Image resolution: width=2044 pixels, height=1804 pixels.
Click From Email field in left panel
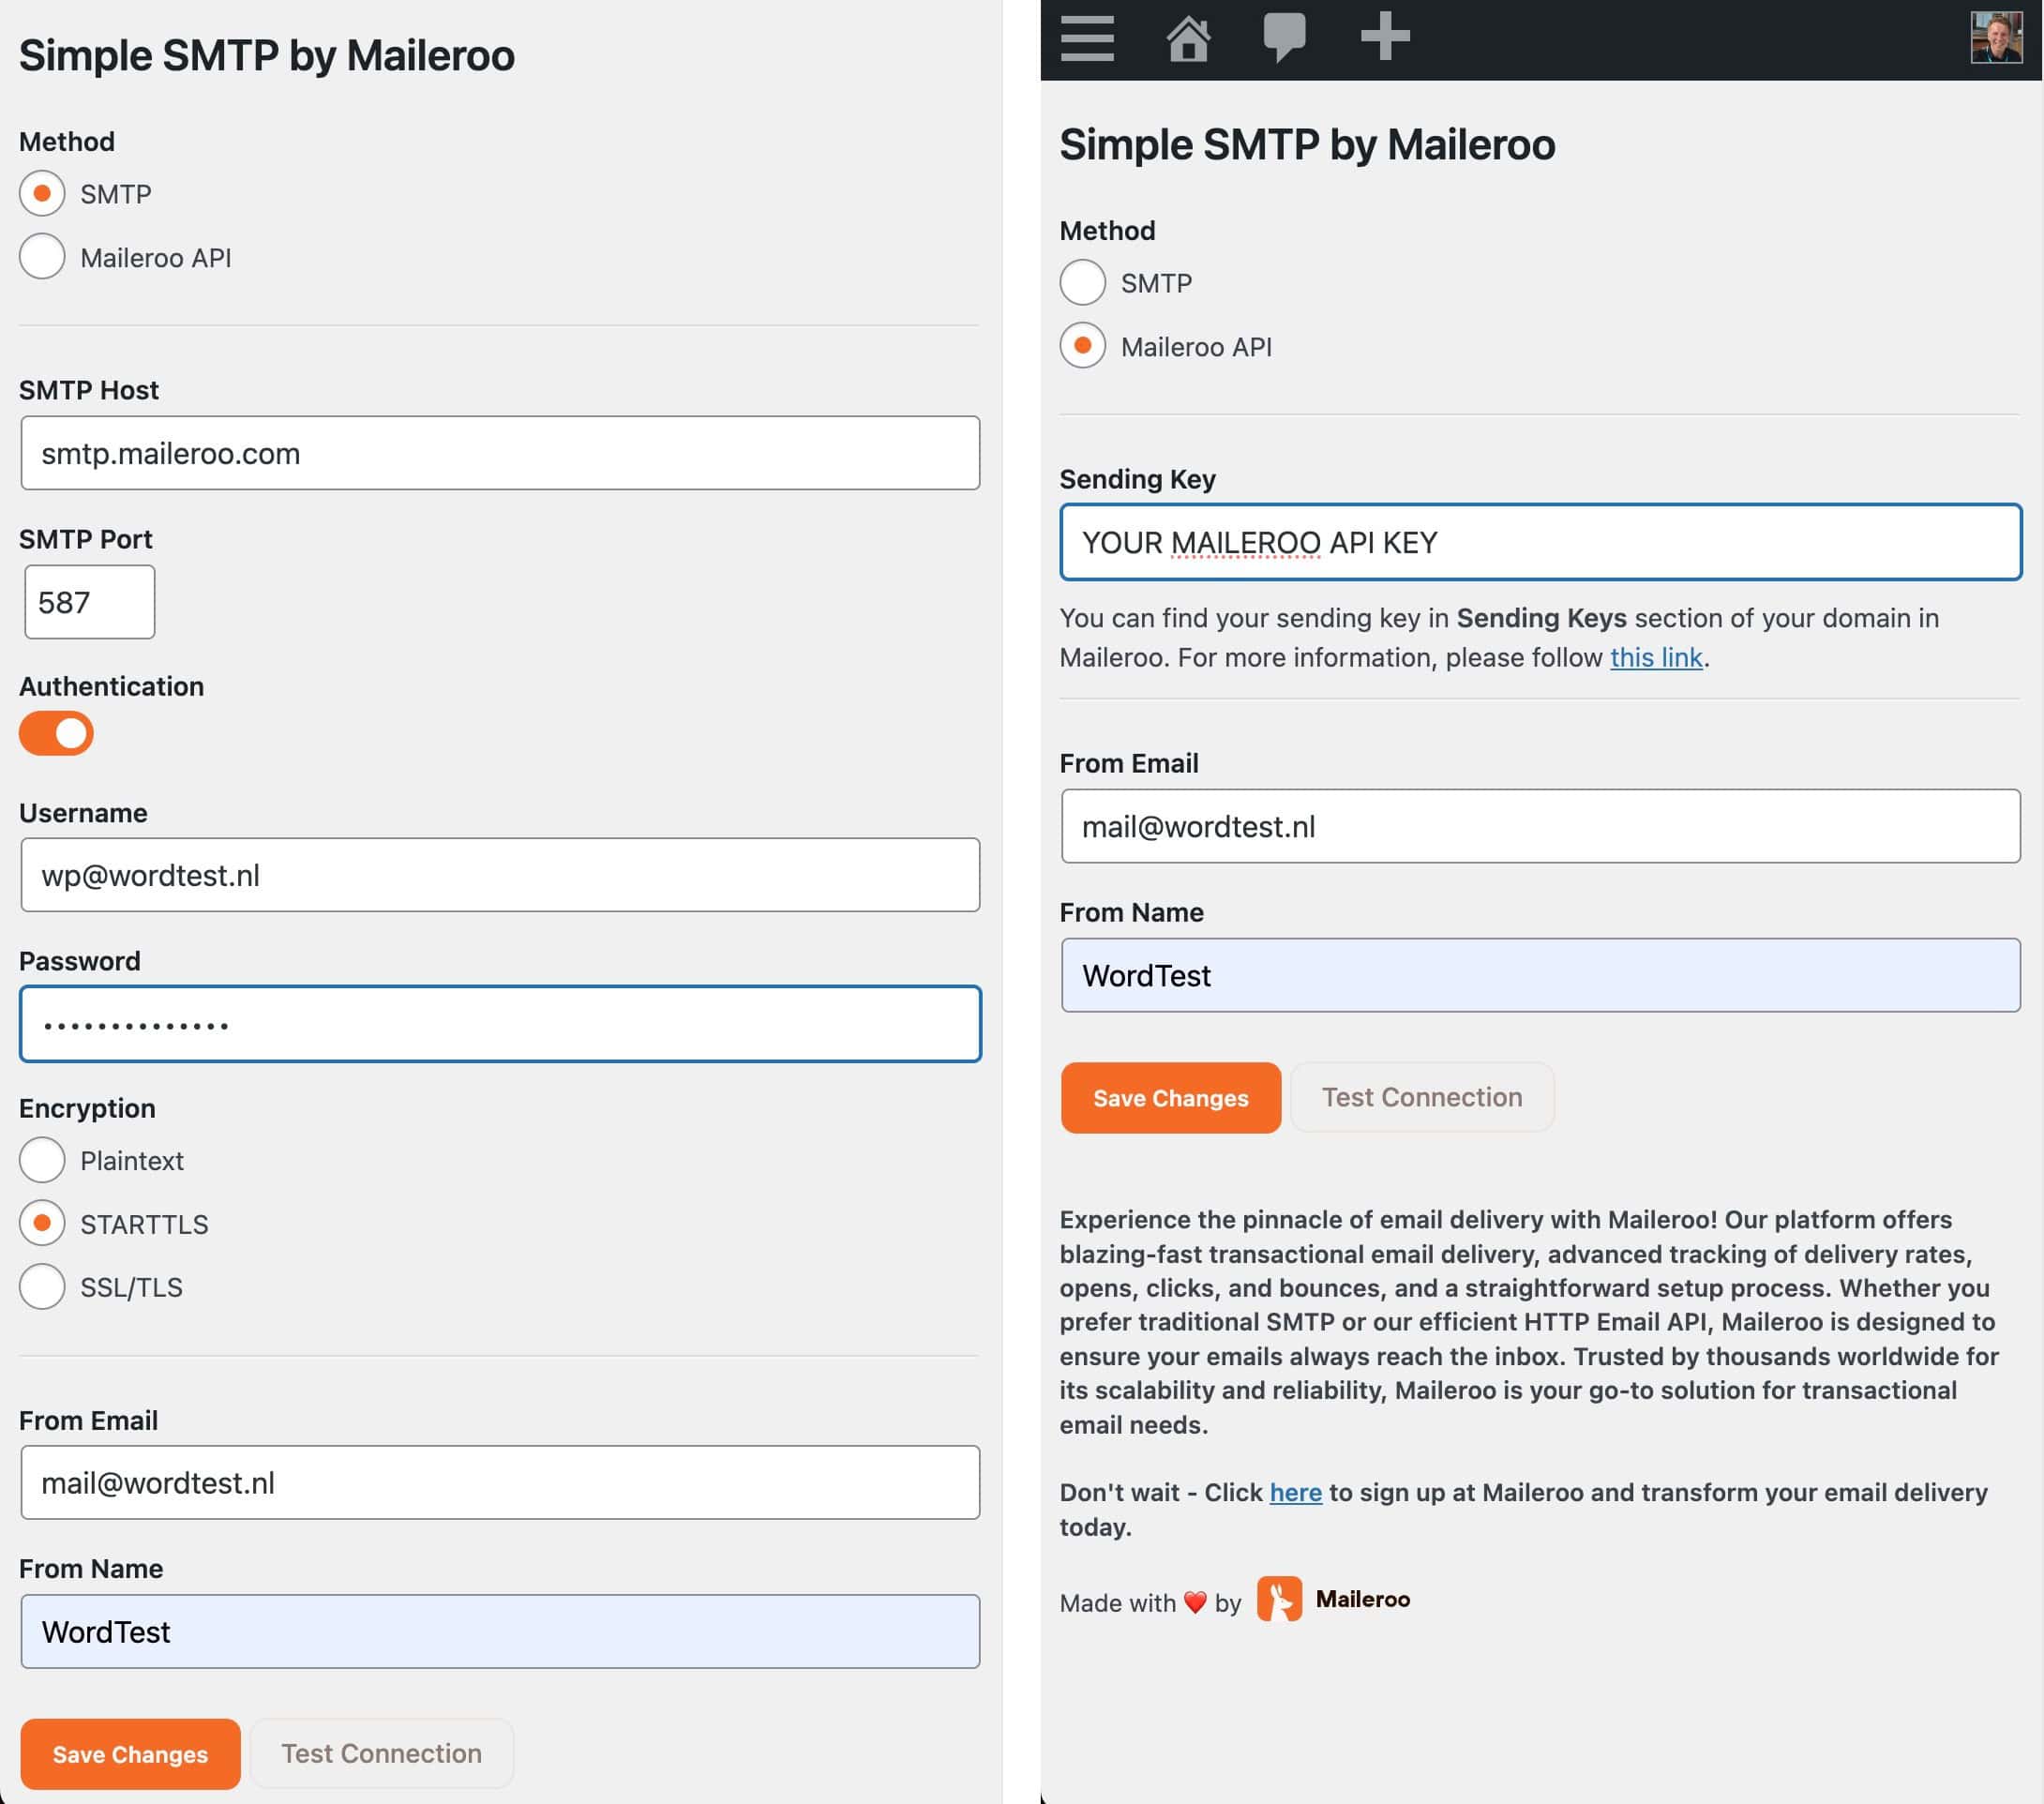coord(500,1482)
